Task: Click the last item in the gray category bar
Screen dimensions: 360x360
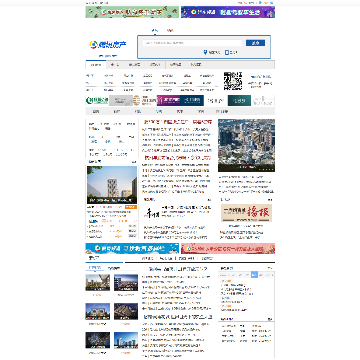Action: [x=222, y=112]
